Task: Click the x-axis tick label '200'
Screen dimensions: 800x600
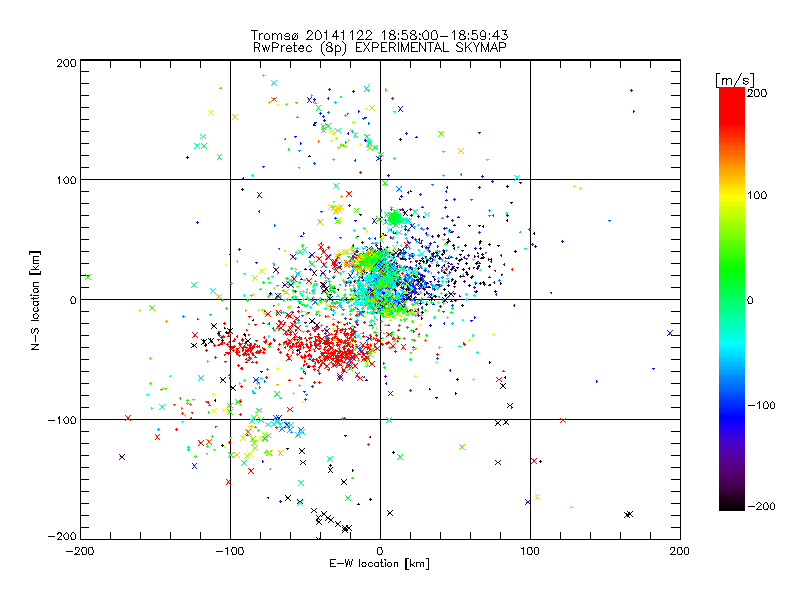Action: pos(680,551)
